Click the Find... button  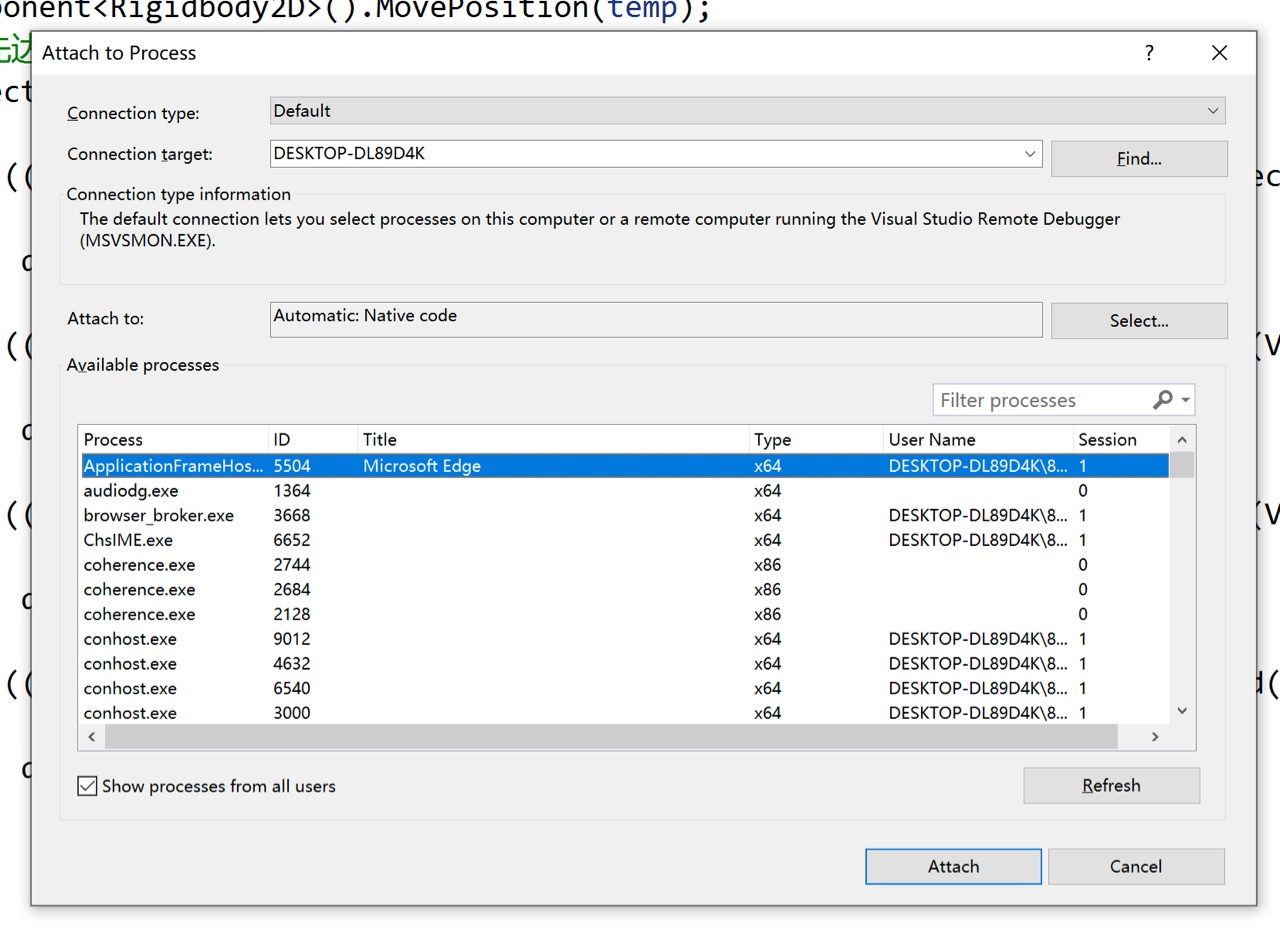pos(1139,158)
